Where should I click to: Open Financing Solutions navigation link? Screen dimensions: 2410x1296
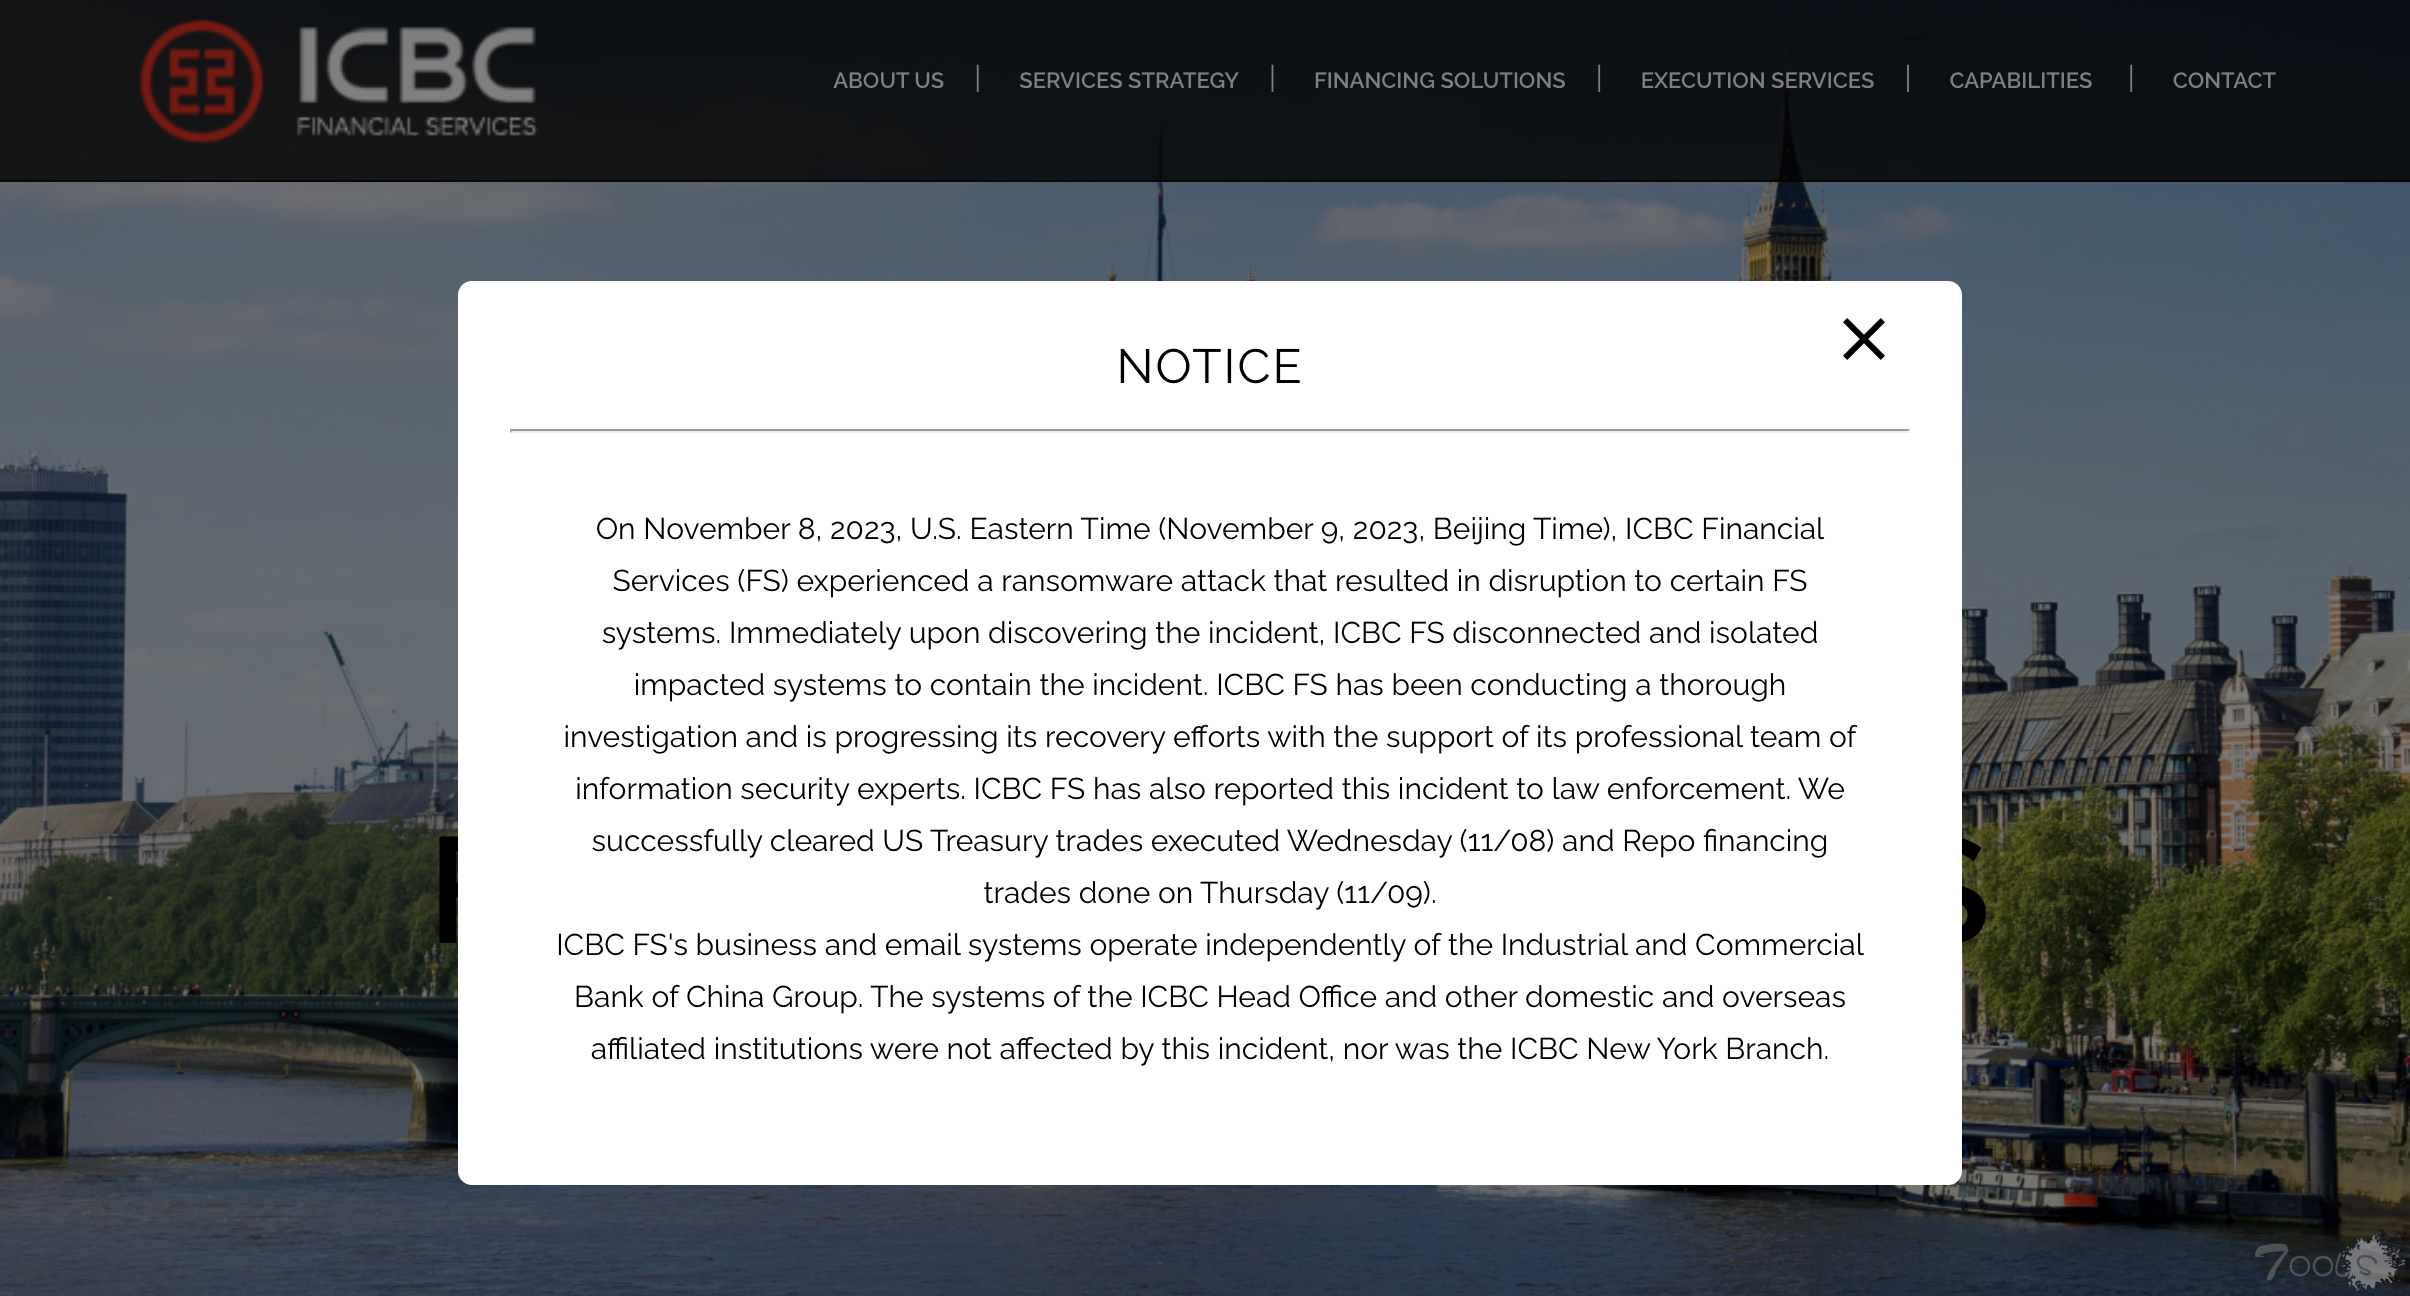click(1439, 80)
